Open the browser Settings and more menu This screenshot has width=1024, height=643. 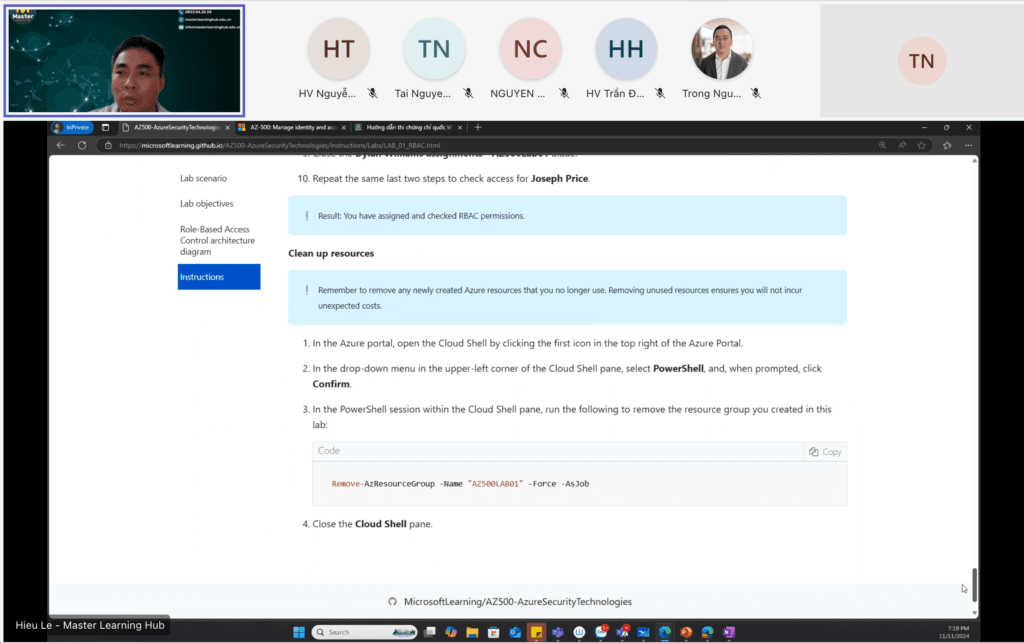pos(968,146)
